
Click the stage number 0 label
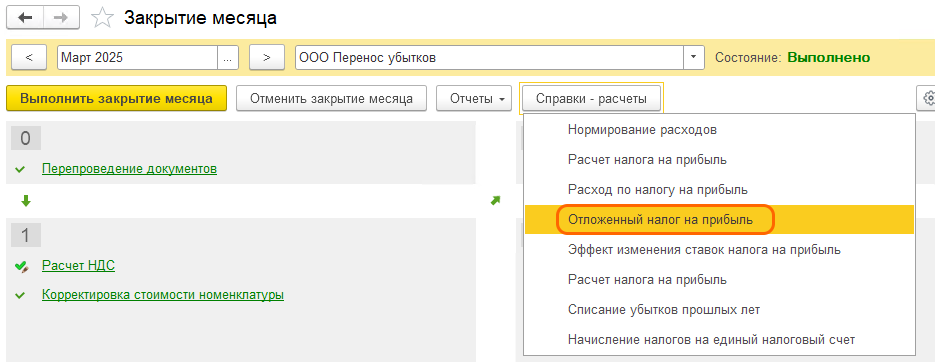click(x=26, y=138)
